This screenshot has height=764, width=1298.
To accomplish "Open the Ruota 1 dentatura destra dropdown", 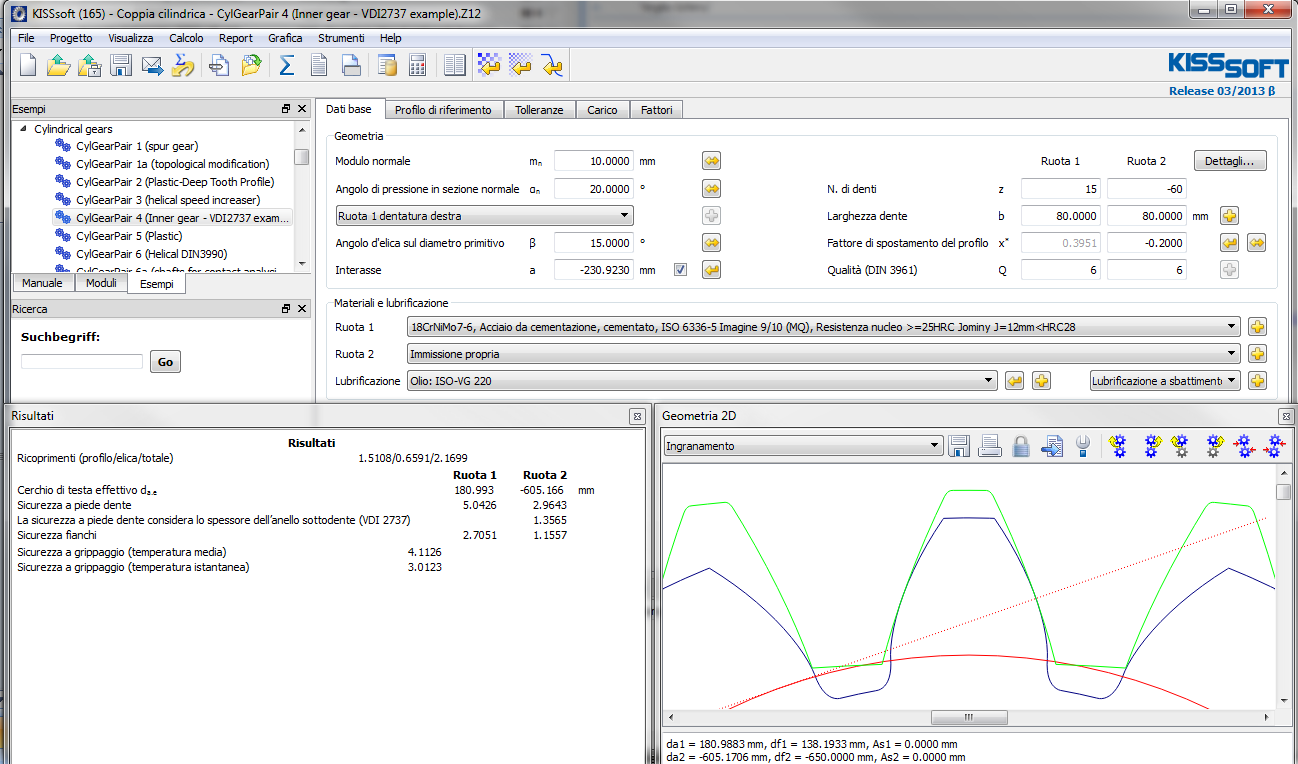I will coord(484,216).
